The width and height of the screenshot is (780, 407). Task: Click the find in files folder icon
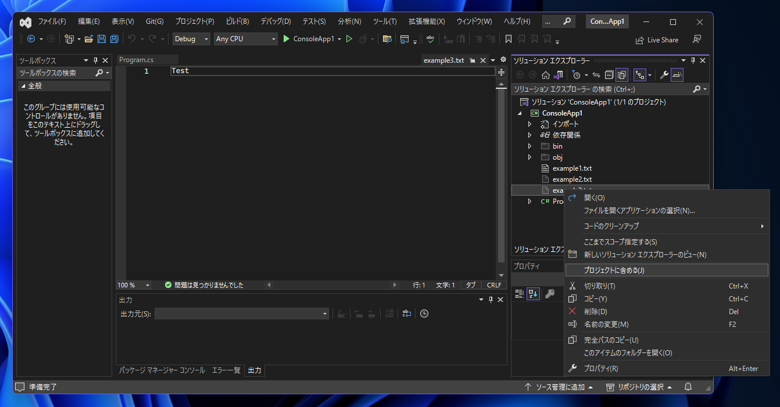(387, 39)
